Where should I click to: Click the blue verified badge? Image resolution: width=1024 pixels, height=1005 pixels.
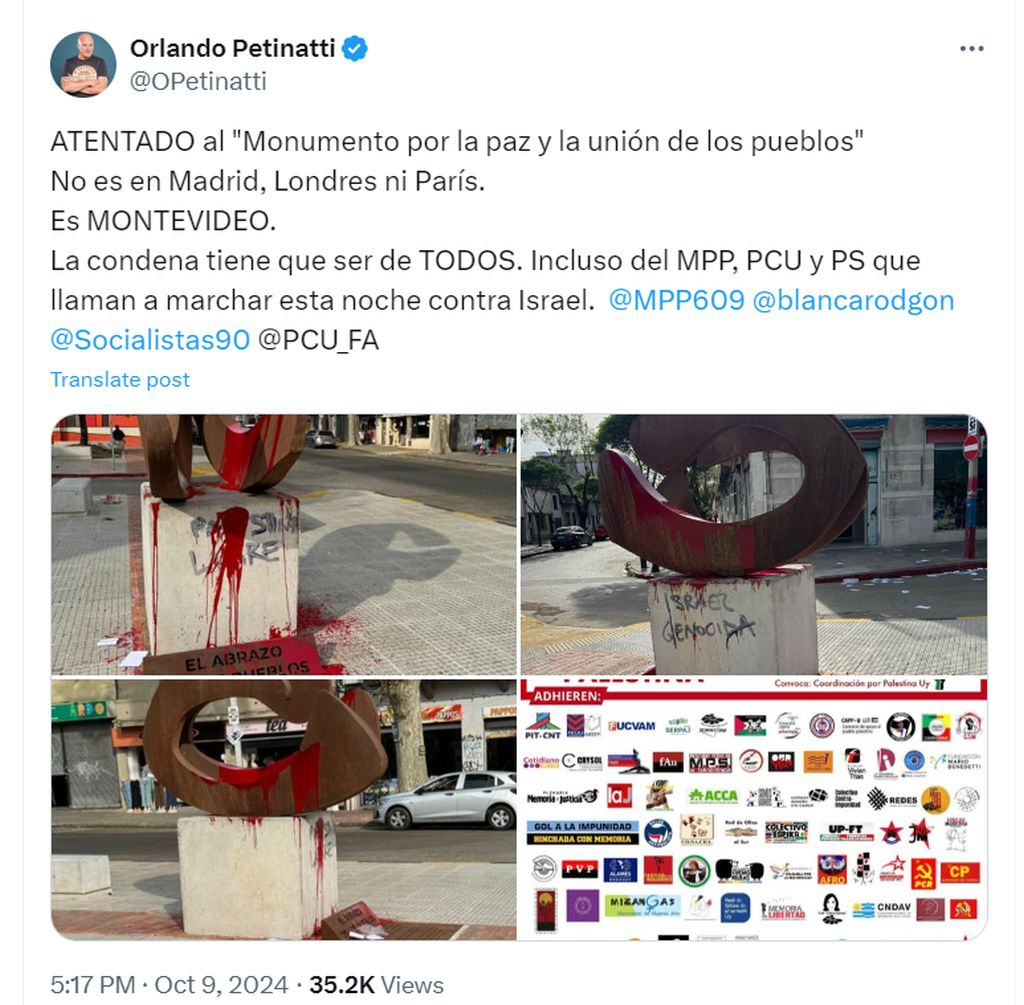click(355, 49)
